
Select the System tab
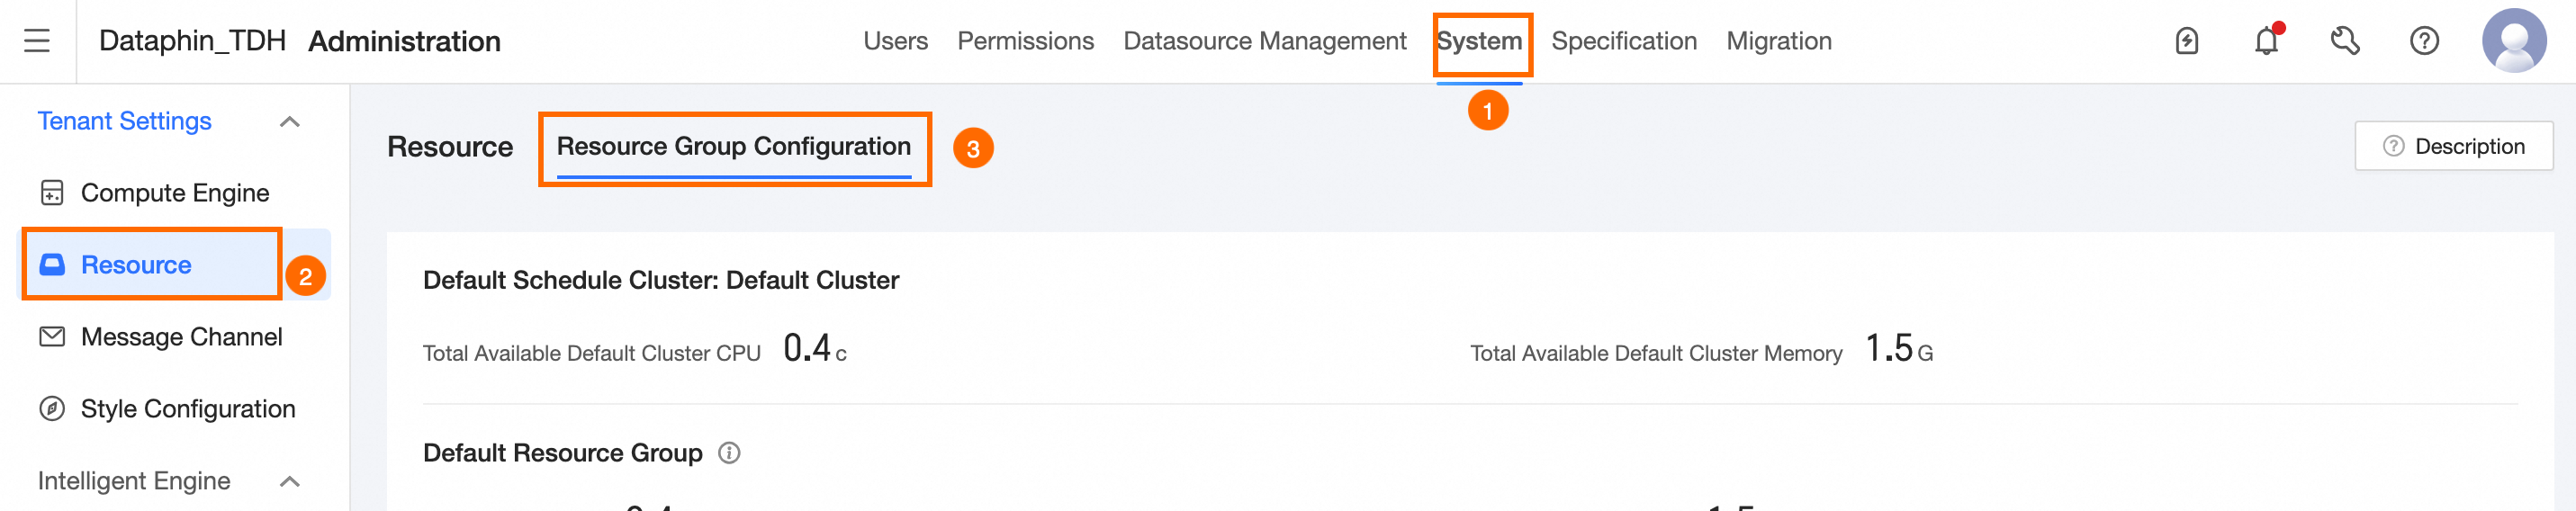(1479, 41)
